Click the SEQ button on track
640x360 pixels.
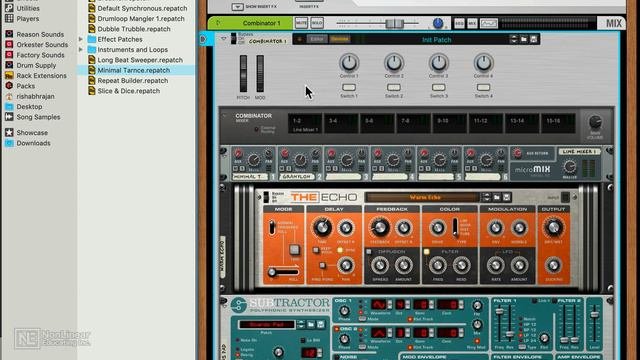coord(459,23)
